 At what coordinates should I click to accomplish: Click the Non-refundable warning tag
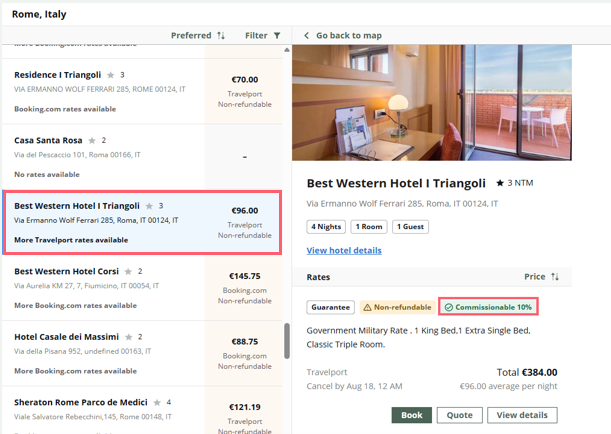397,307
